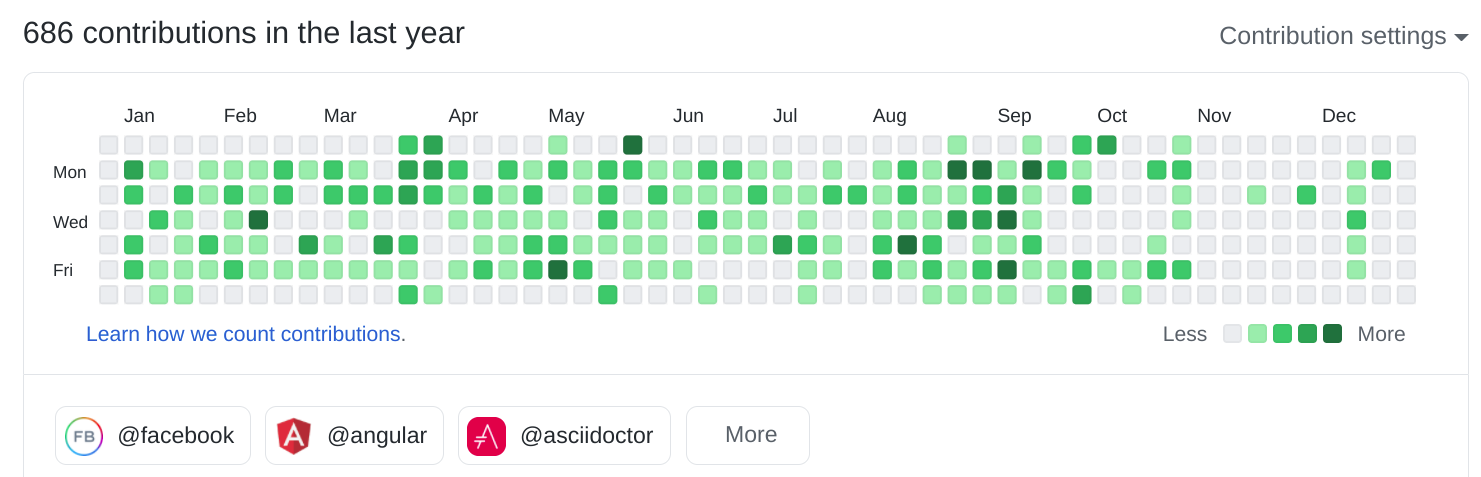Filter activity by the @angular name

point(377,436)
